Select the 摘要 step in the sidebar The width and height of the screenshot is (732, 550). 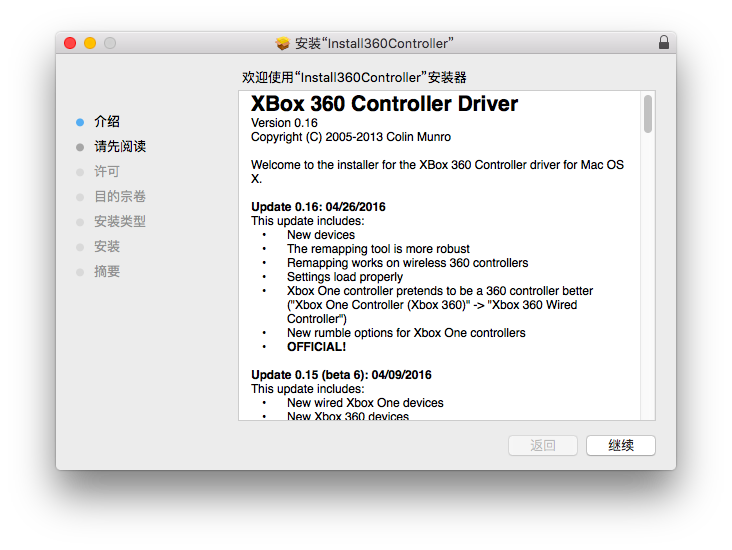(107, 271)
